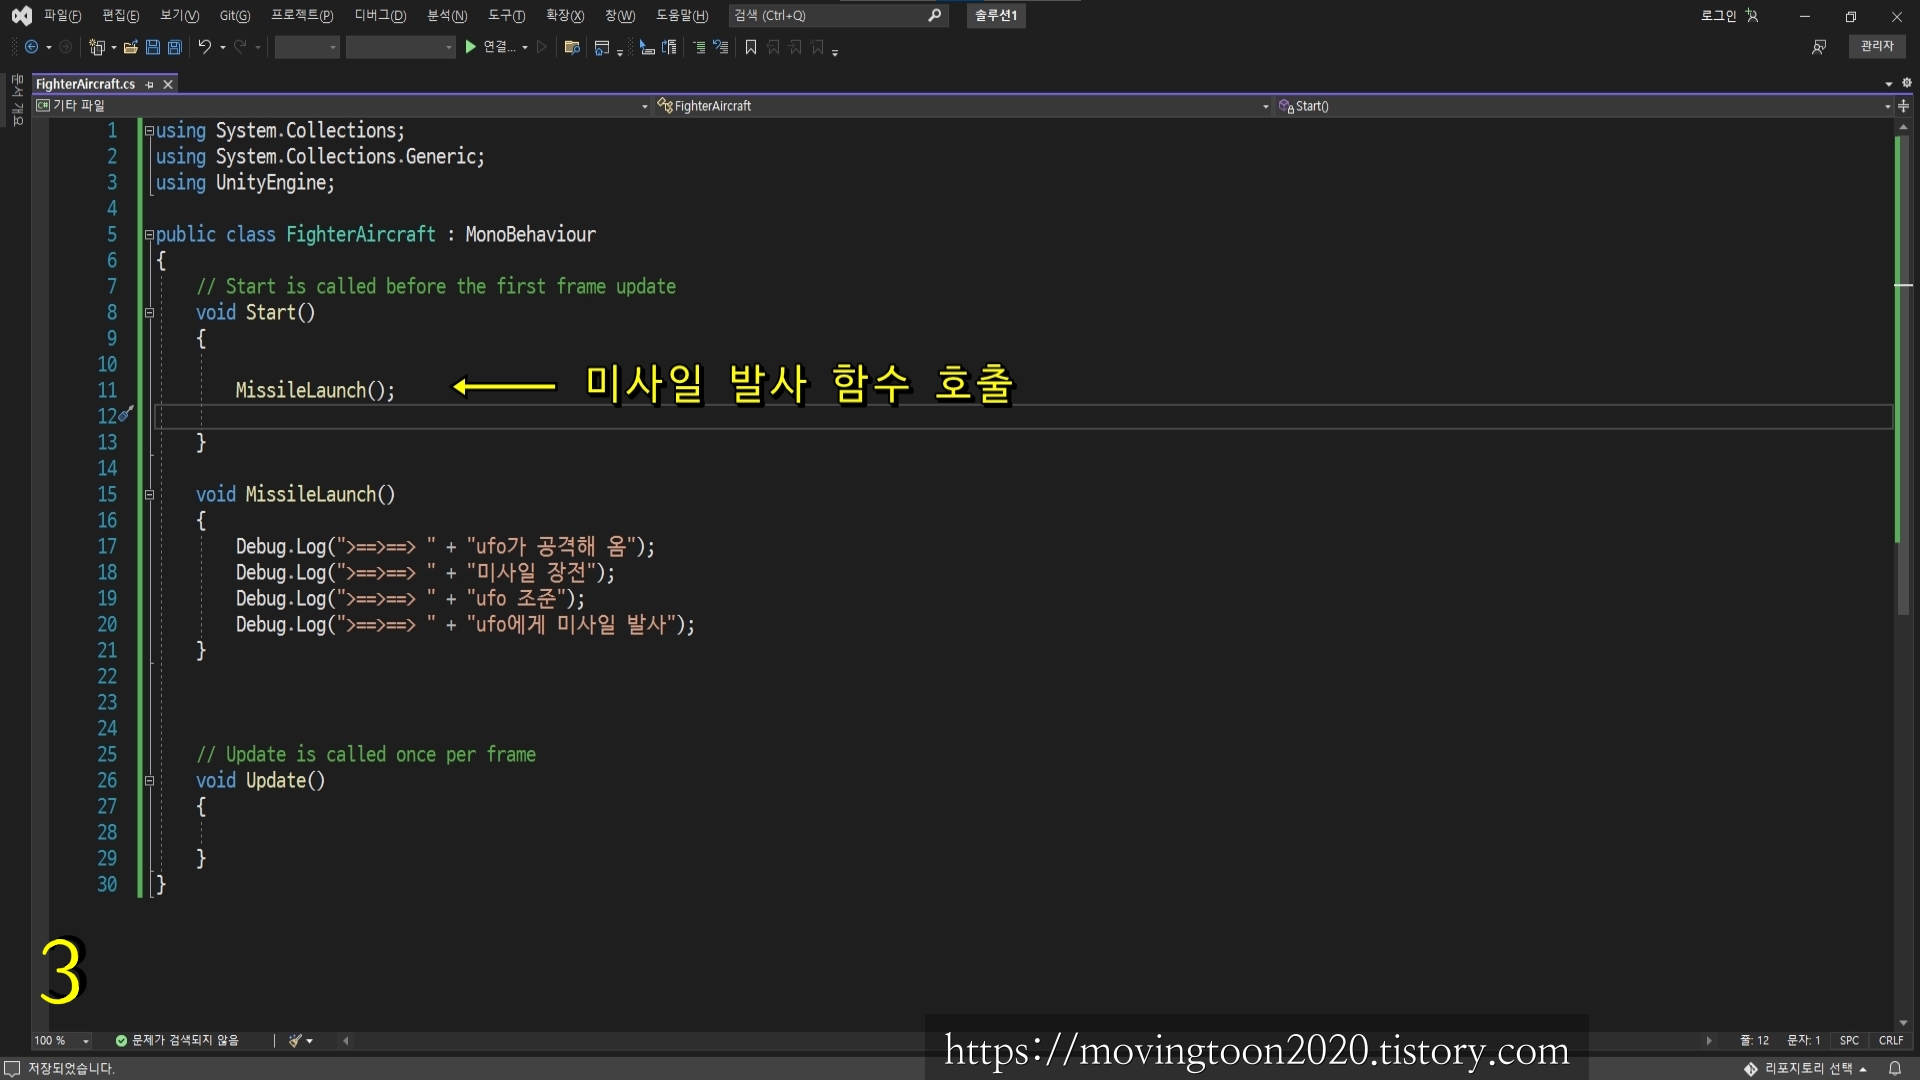Open the 도구(T) menu
Viewport: 1920px width, 1080px height.
[506, 15]
